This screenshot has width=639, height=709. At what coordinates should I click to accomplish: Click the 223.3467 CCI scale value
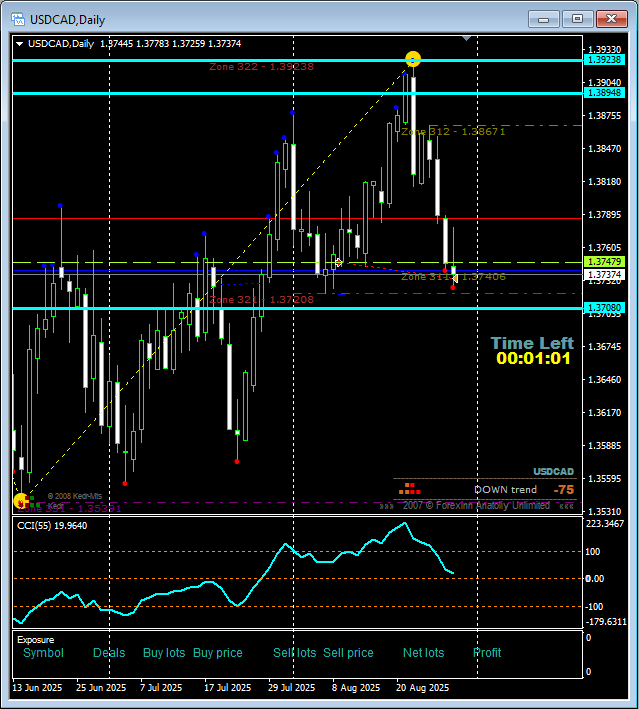coord(605,524)
